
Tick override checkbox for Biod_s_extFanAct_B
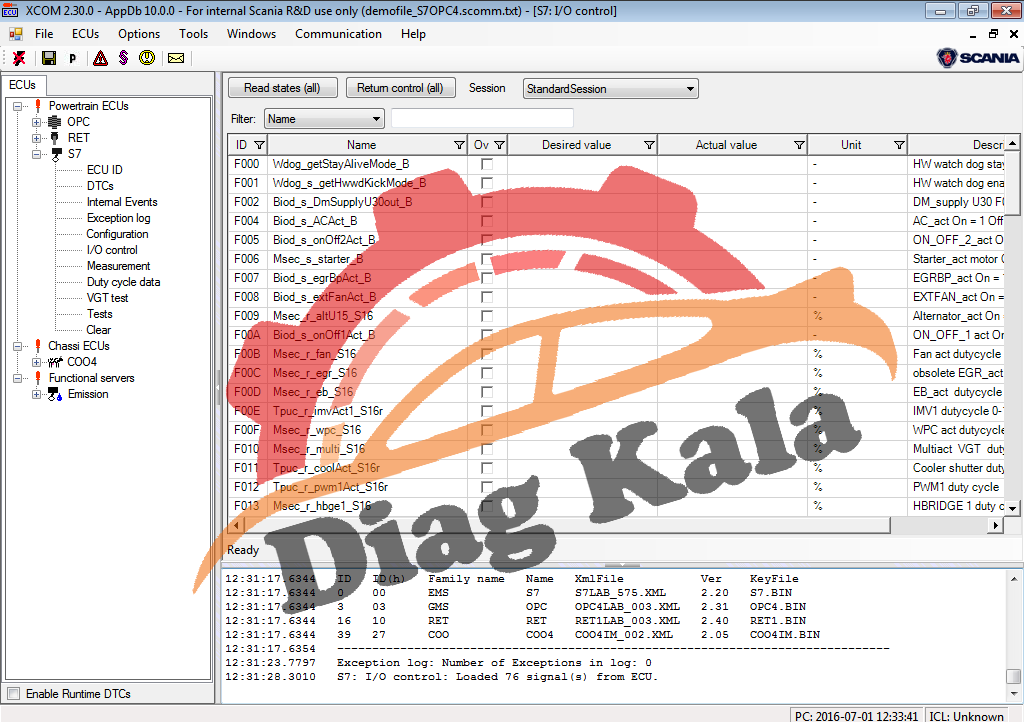(x=487, y=297)
